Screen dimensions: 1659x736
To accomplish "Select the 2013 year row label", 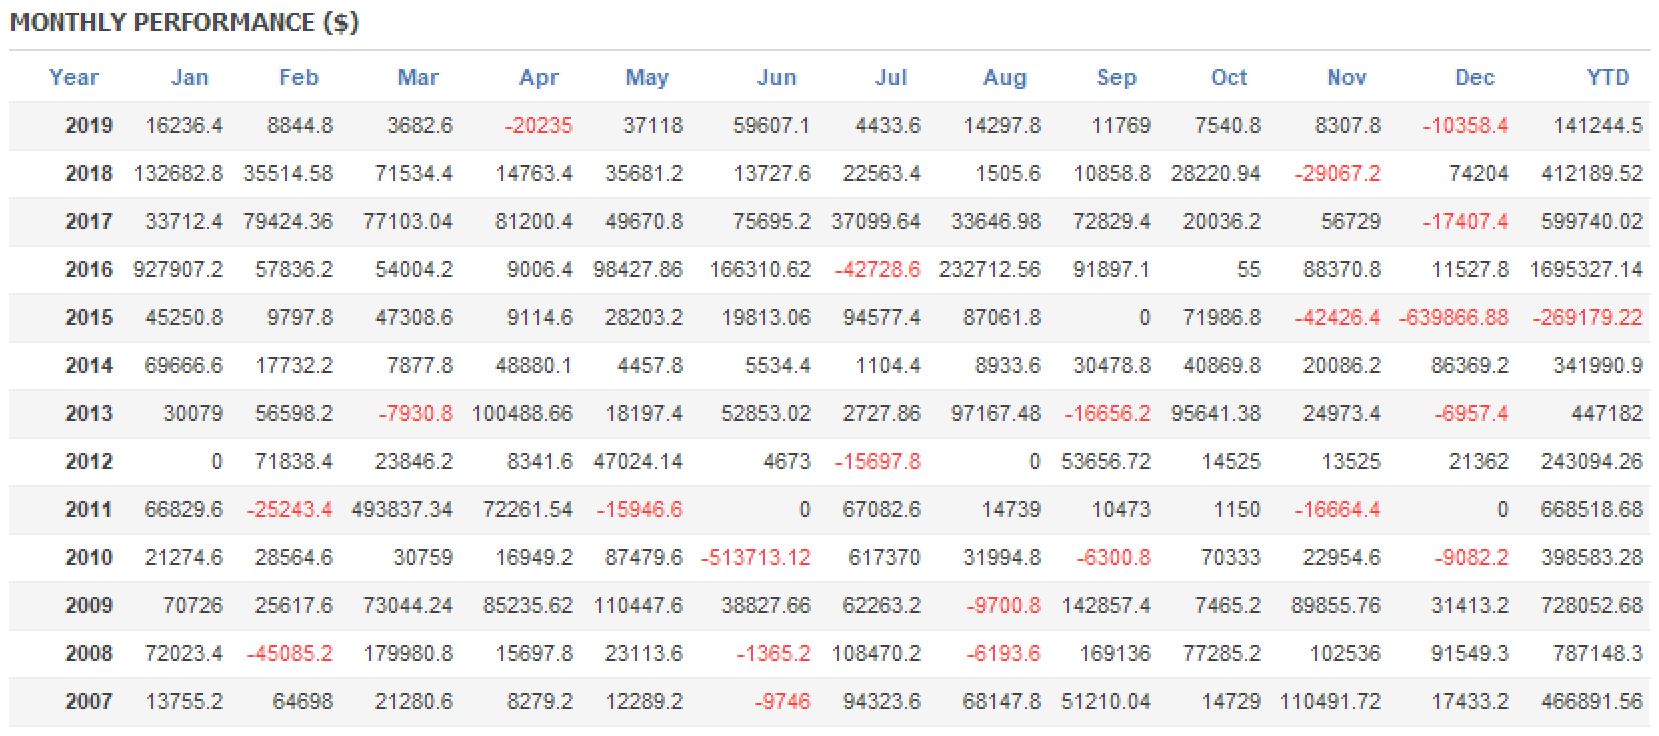I will [x=89, y=414].
